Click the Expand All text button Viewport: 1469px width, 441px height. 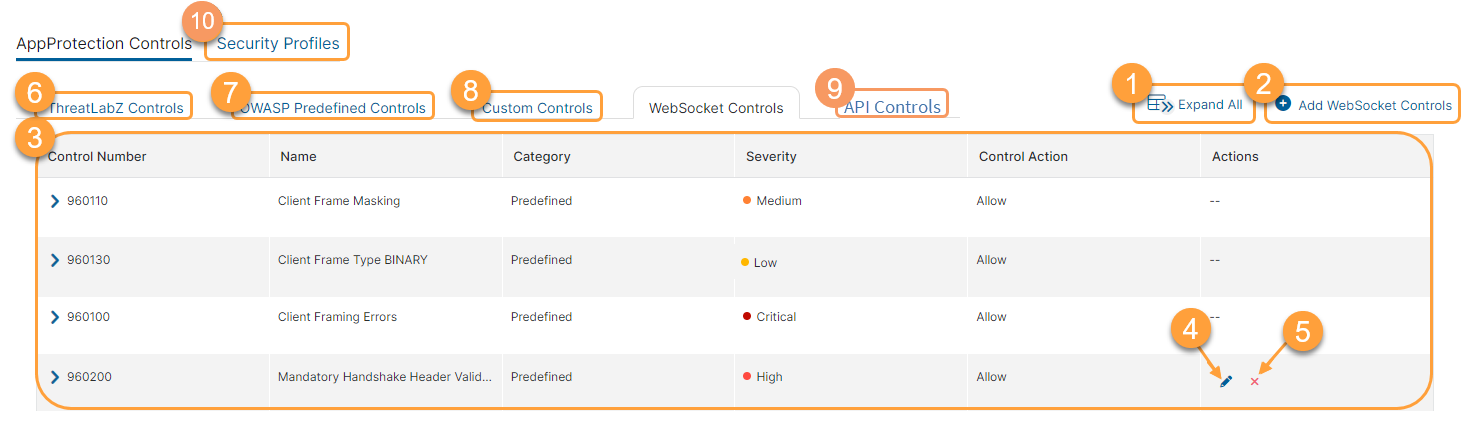pyautogui.click(x=1209, y=105)
